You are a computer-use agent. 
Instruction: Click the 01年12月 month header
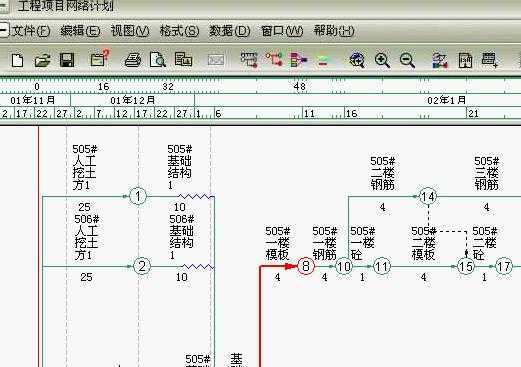pyautogui.click(x=133, y=100)
